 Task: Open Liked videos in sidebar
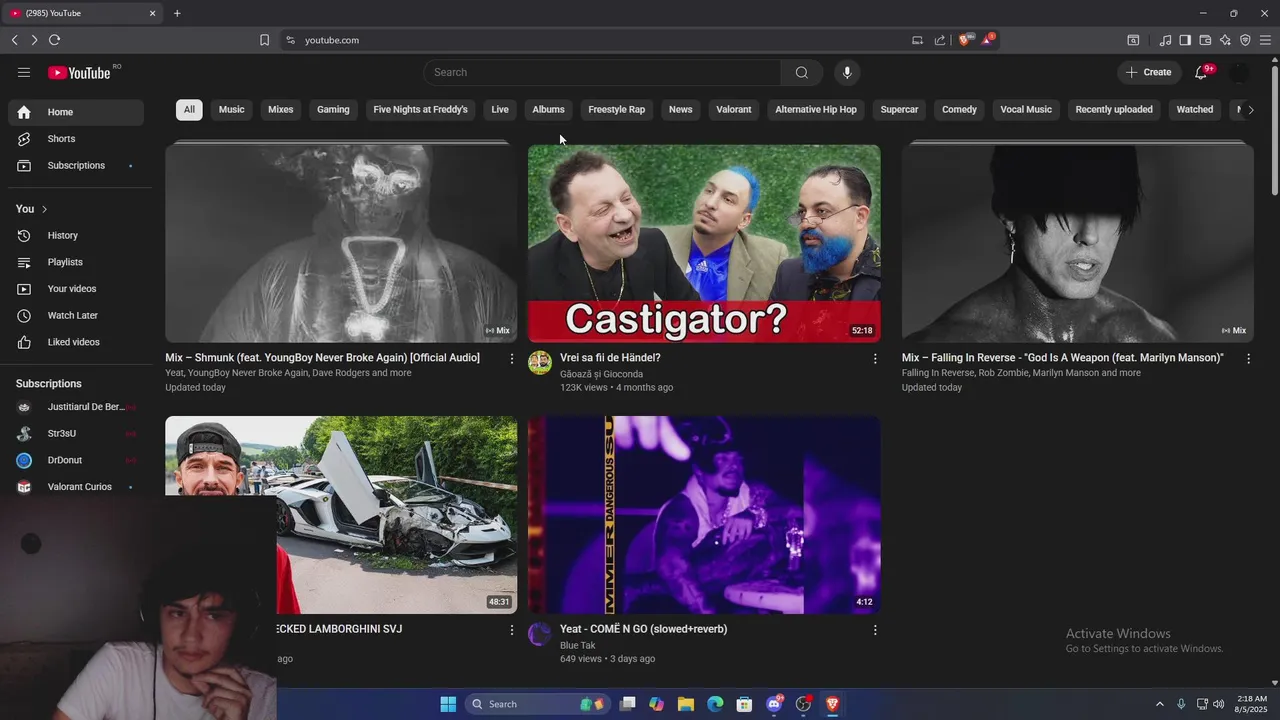coord(76,342)
